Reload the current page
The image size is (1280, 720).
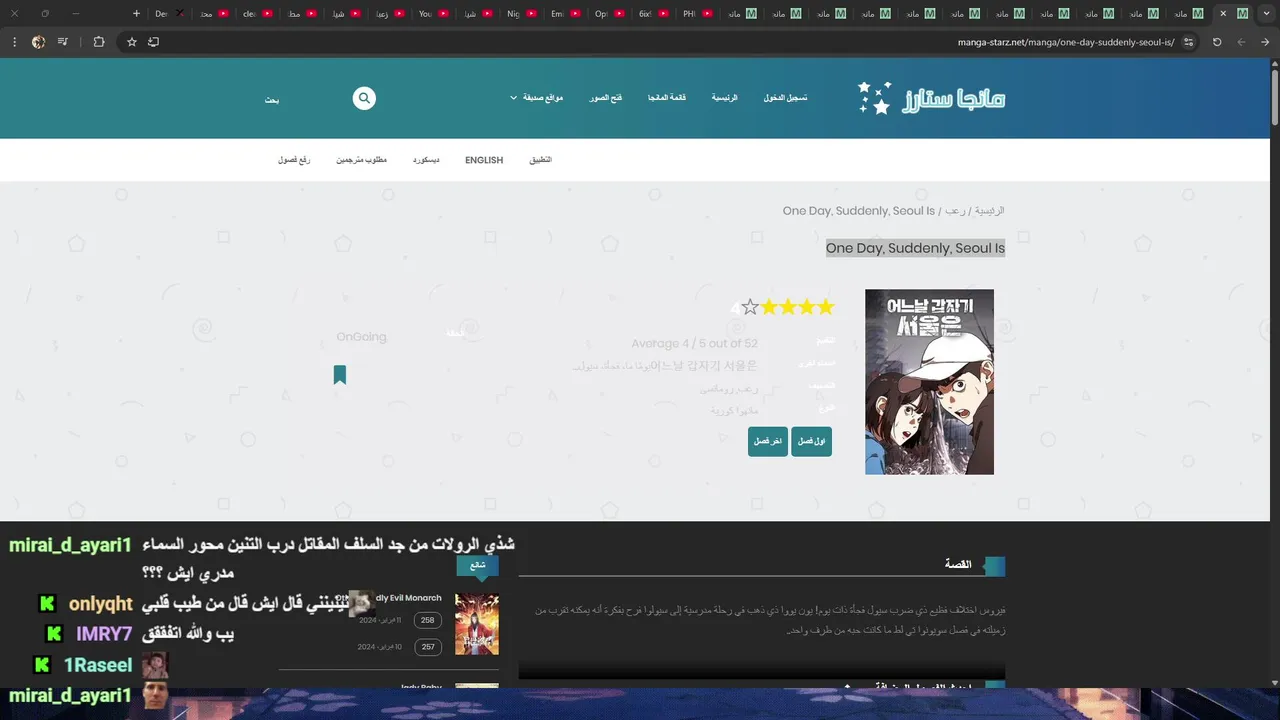click(1217, 42)
